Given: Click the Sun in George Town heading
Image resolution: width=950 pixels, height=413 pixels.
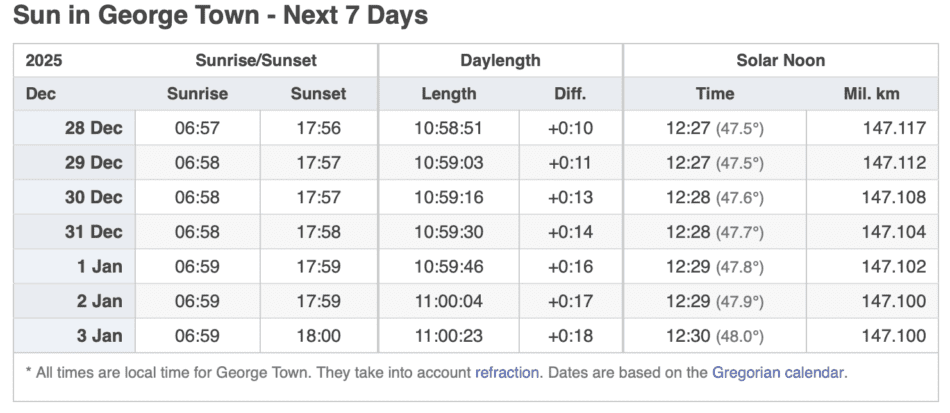Looking at the screenshot, I should click(x=221, y=17).
